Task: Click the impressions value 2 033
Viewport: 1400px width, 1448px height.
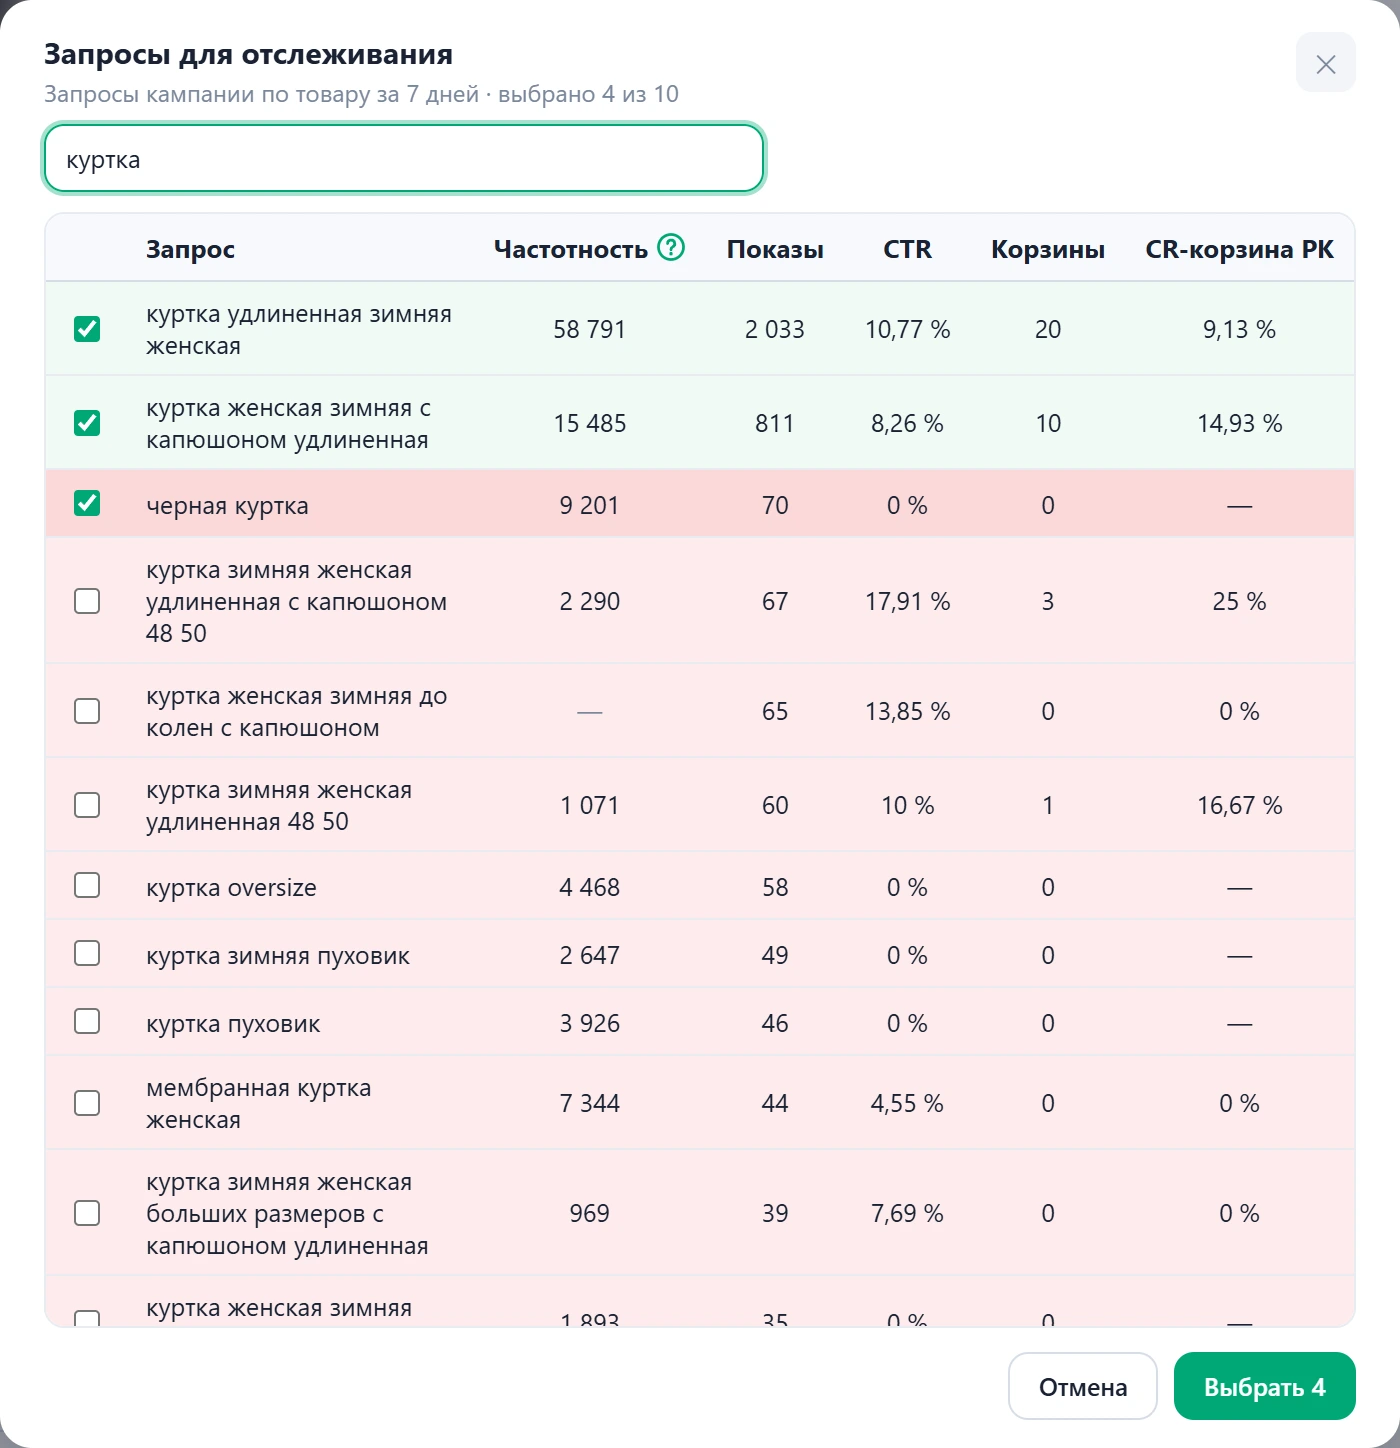Action: point(775,329)
